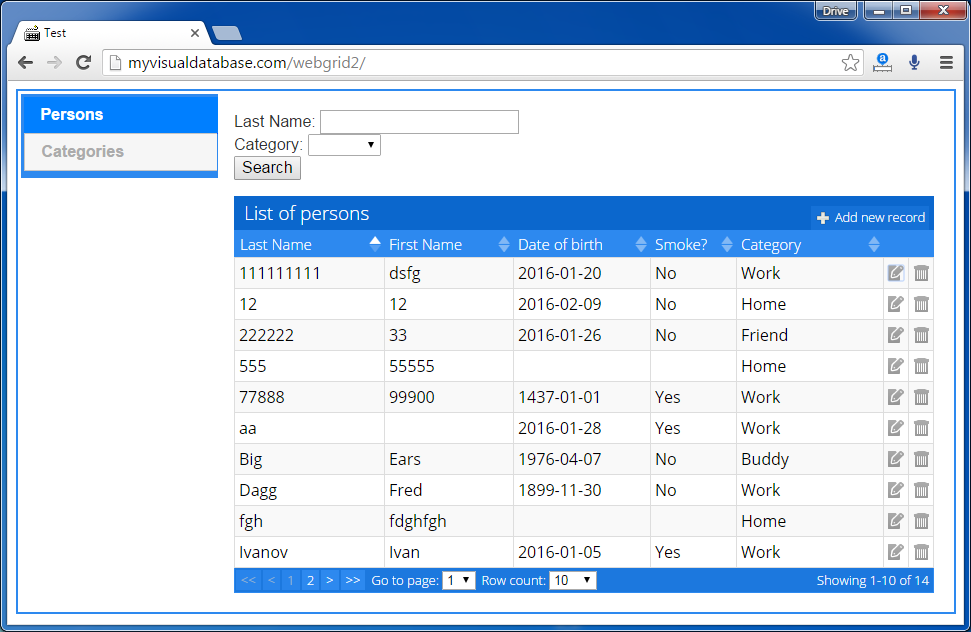
Task: Delete the 222222 Friend record
Action: 921,335
